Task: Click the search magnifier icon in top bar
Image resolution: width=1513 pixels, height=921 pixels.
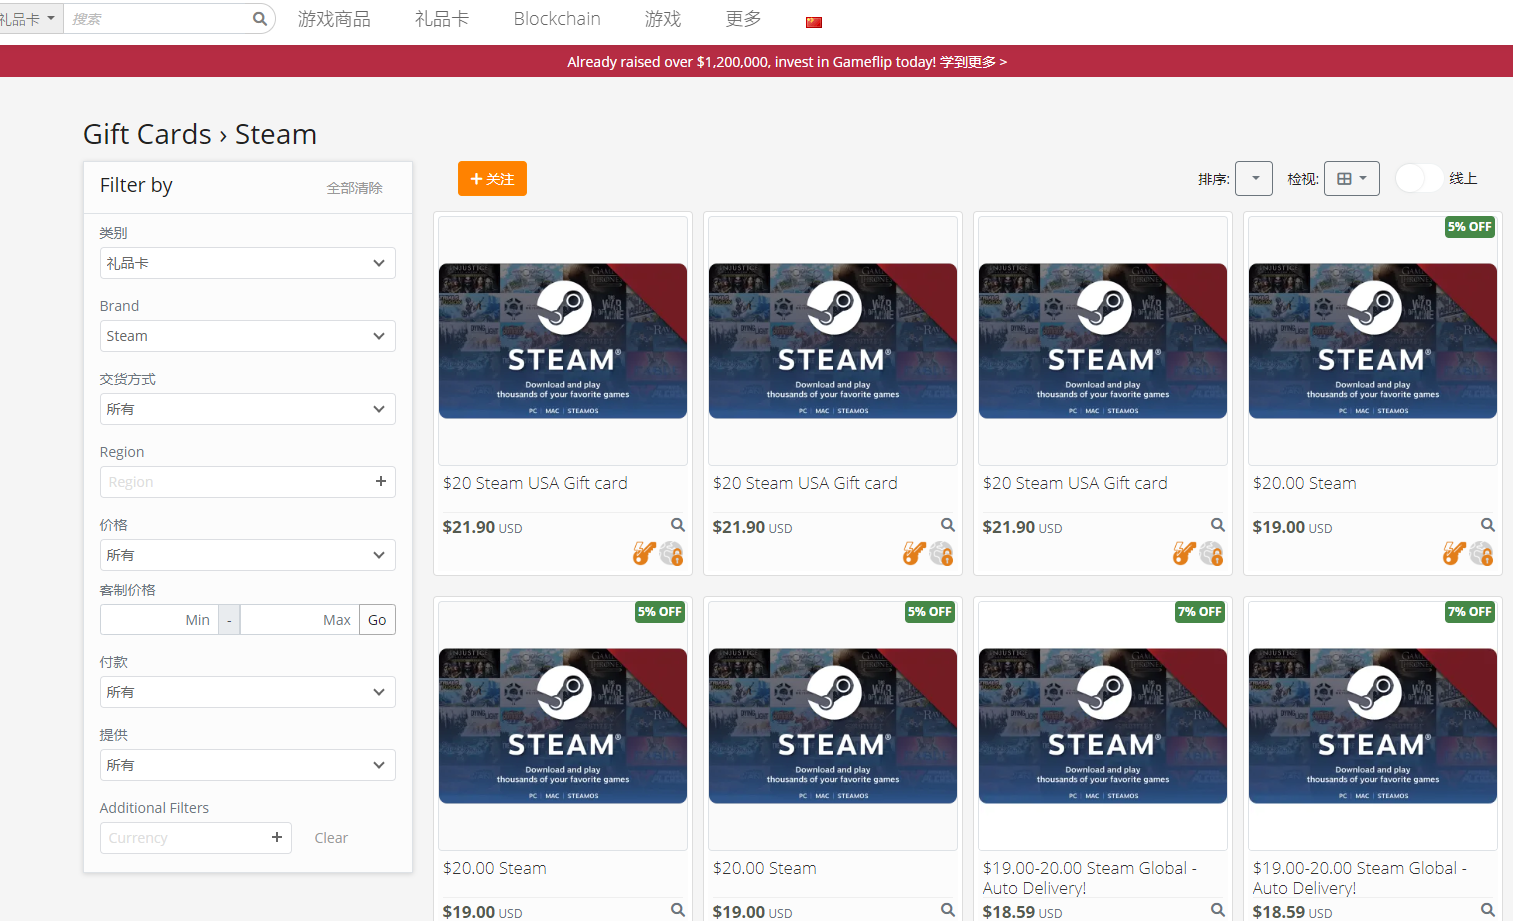Action: pos(259,19)
